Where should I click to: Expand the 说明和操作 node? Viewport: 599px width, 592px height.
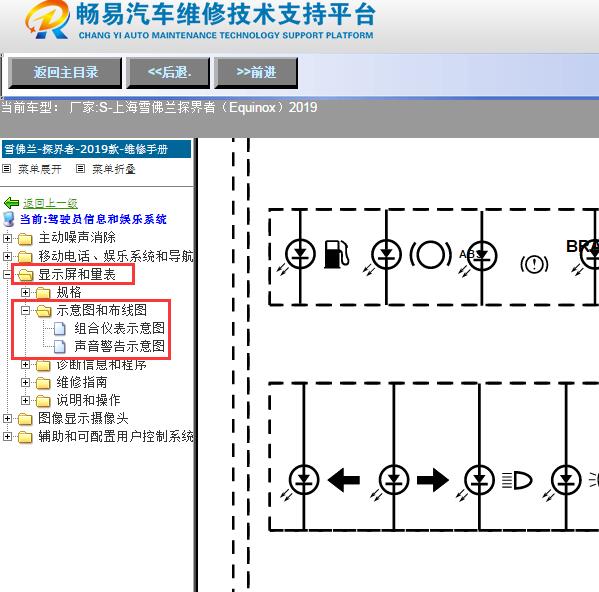(x=25, y=400)
